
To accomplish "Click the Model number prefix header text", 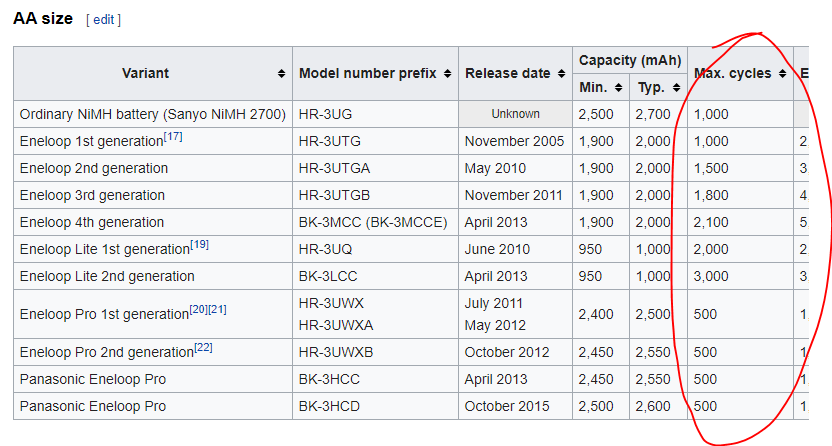I will click(368, 73).
